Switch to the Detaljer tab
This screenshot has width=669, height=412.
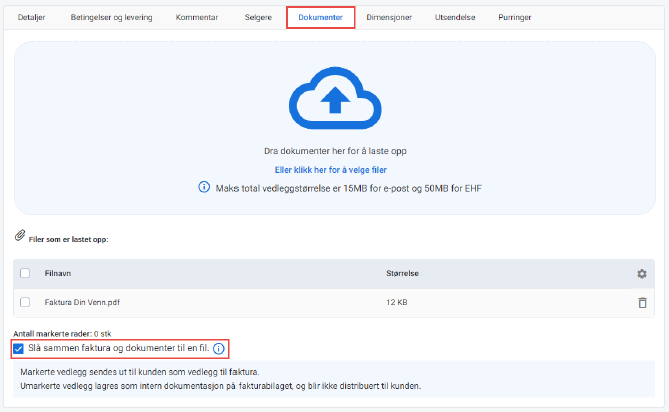(x=32, y=18)
